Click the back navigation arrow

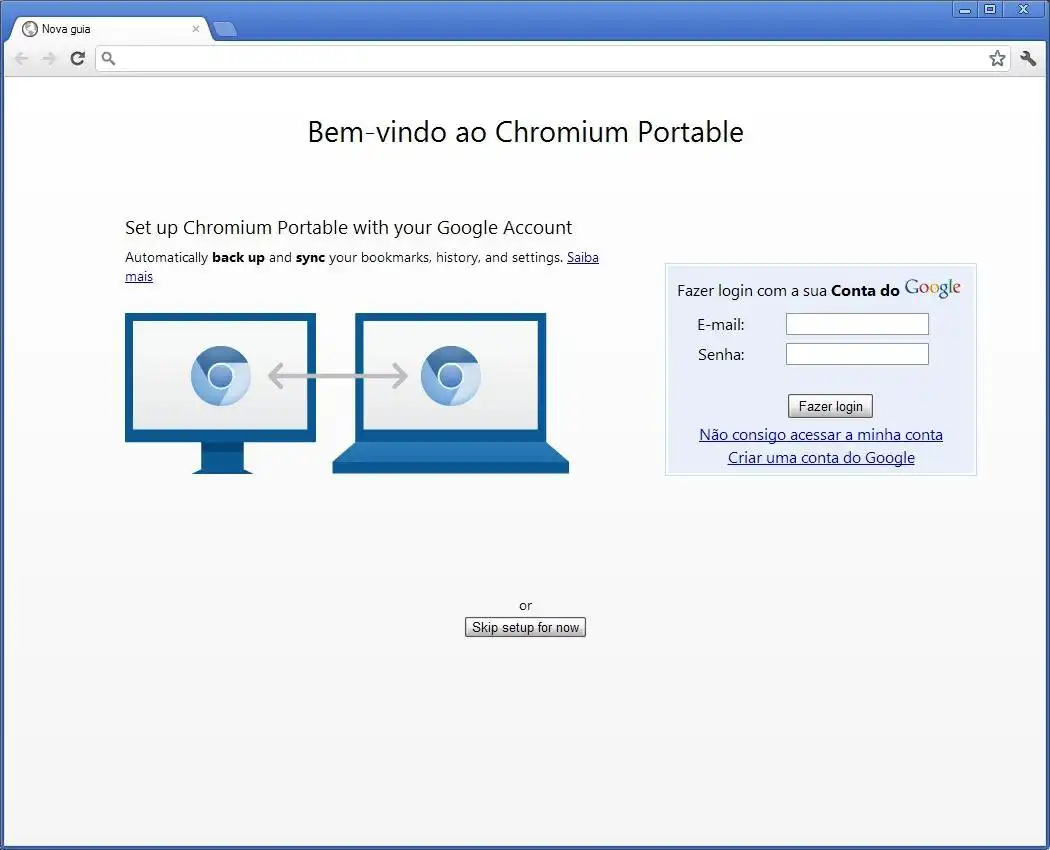point(21,59)
